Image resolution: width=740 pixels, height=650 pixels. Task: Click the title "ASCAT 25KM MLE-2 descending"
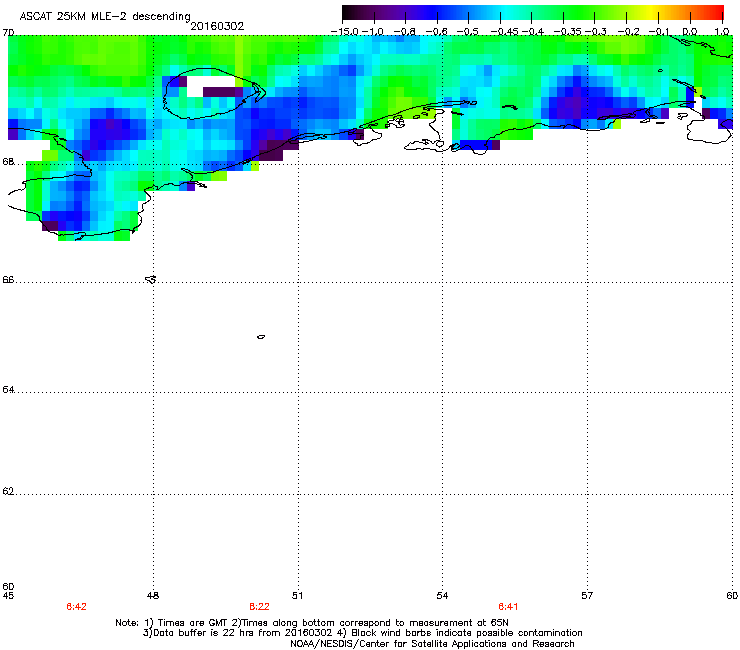[x=105, y=16]
